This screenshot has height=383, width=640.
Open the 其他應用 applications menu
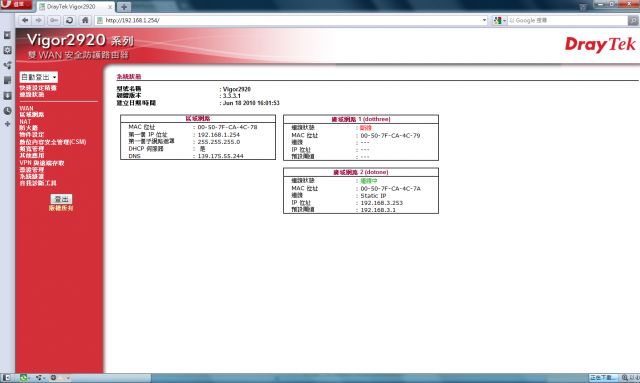32,156
